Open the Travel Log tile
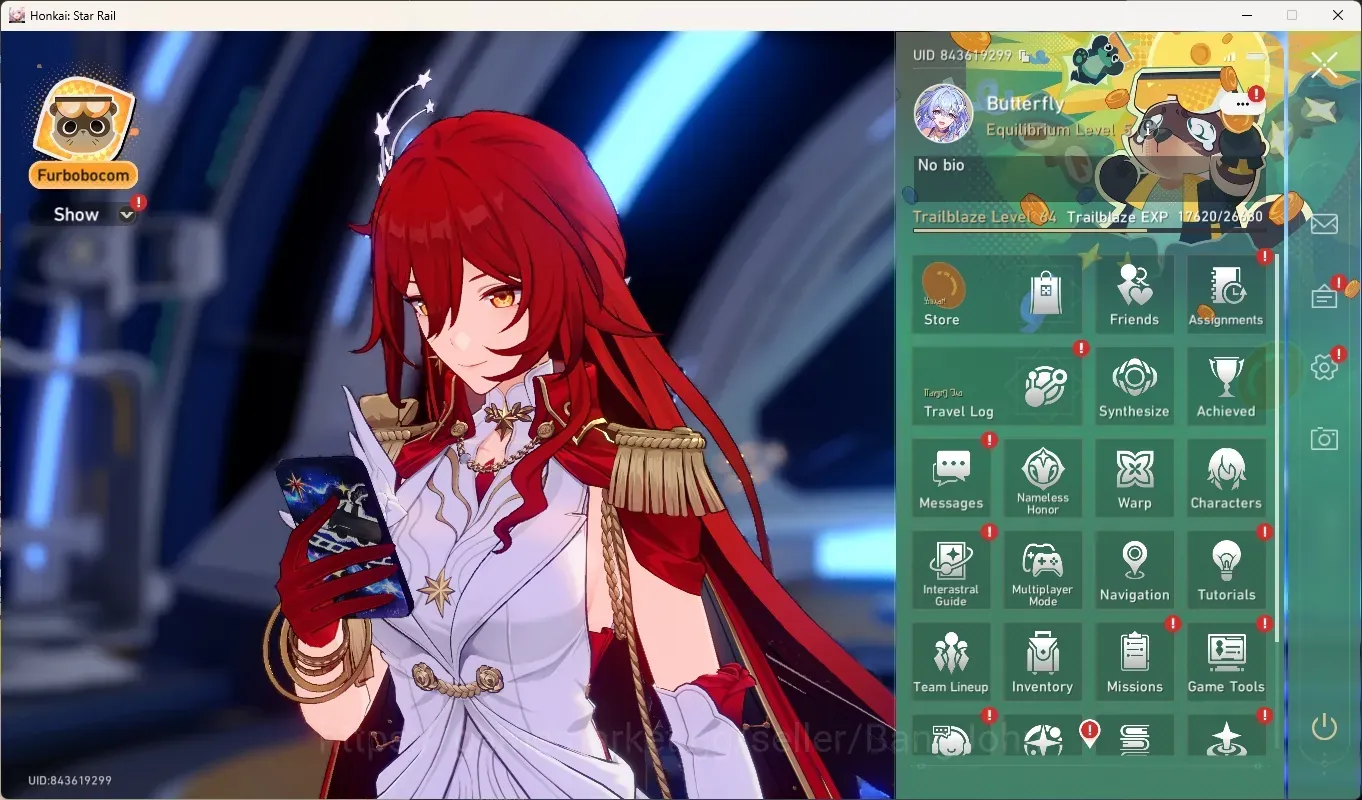This screenshot has width=1362, height=800. (x=997, y=386)
